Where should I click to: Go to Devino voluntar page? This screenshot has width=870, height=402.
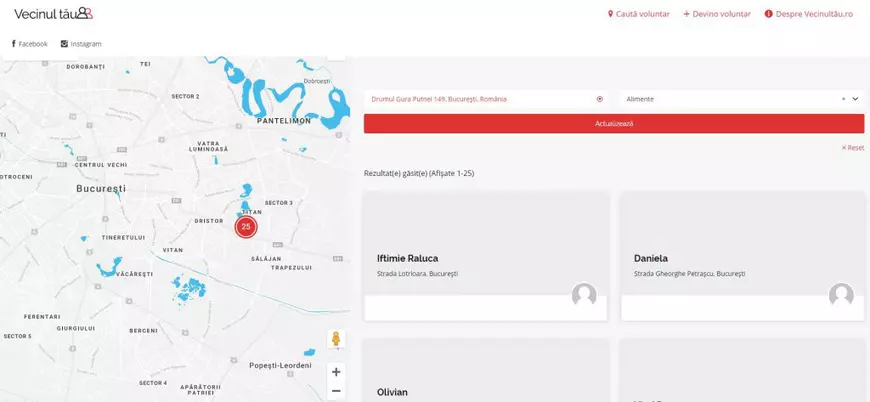pos(717,14)
